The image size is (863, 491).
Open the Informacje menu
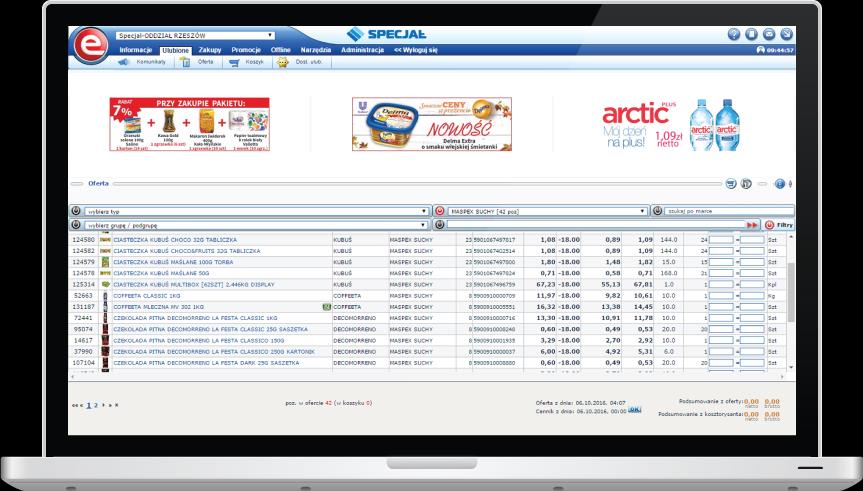(135, 50)
